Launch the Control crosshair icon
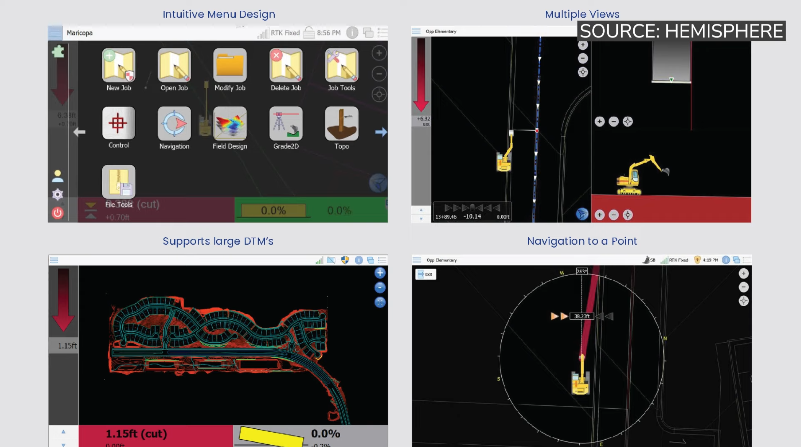 click(119, 125)
